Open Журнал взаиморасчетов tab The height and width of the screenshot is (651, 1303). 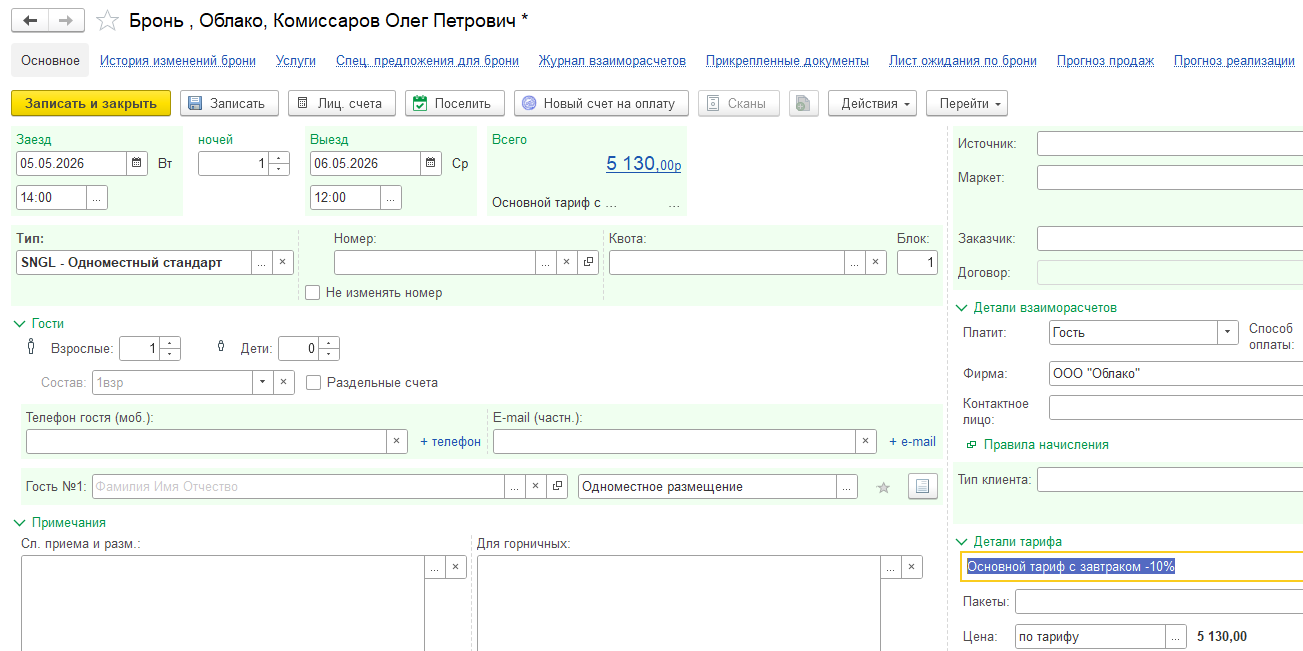612,61
